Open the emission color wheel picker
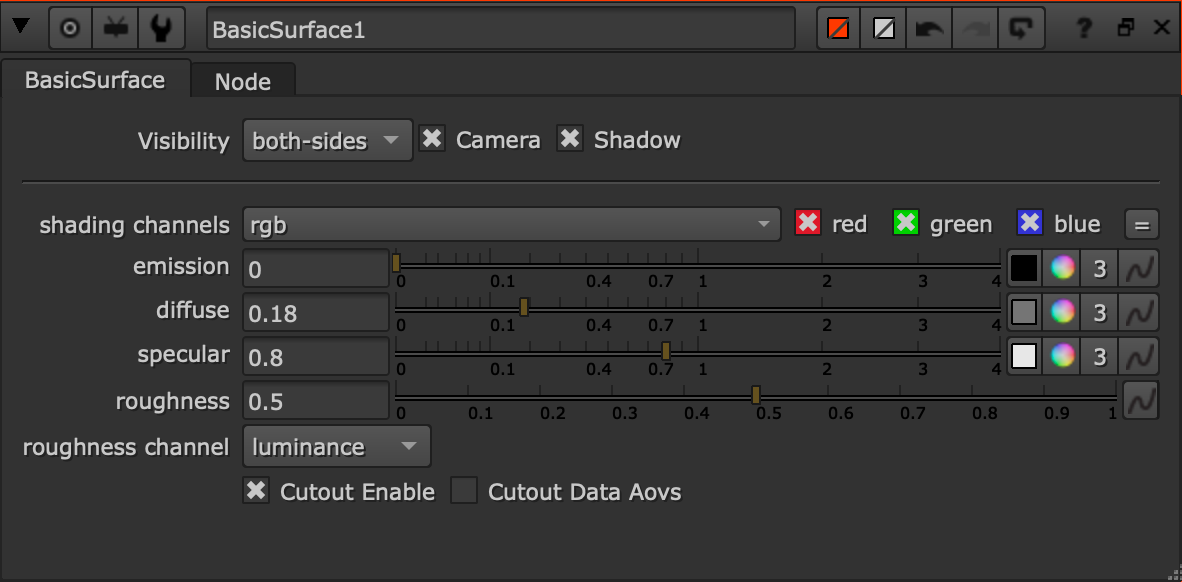 [x=1062, y=268]
